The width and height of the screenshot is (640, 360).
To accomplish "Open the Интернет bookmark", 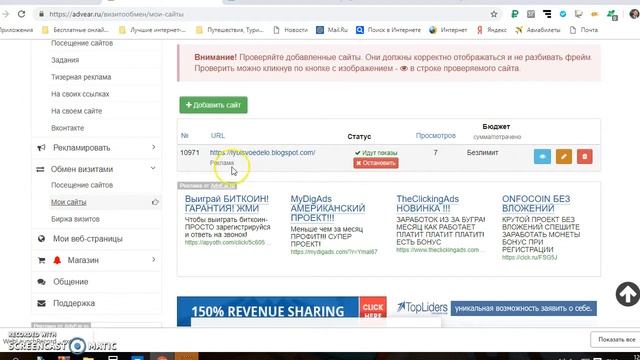I will tap(448, 30).
